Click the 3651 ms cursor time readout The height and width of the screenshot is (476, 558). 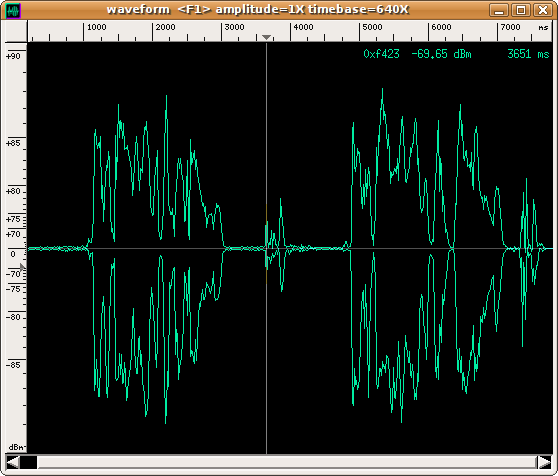coord(528,54)
